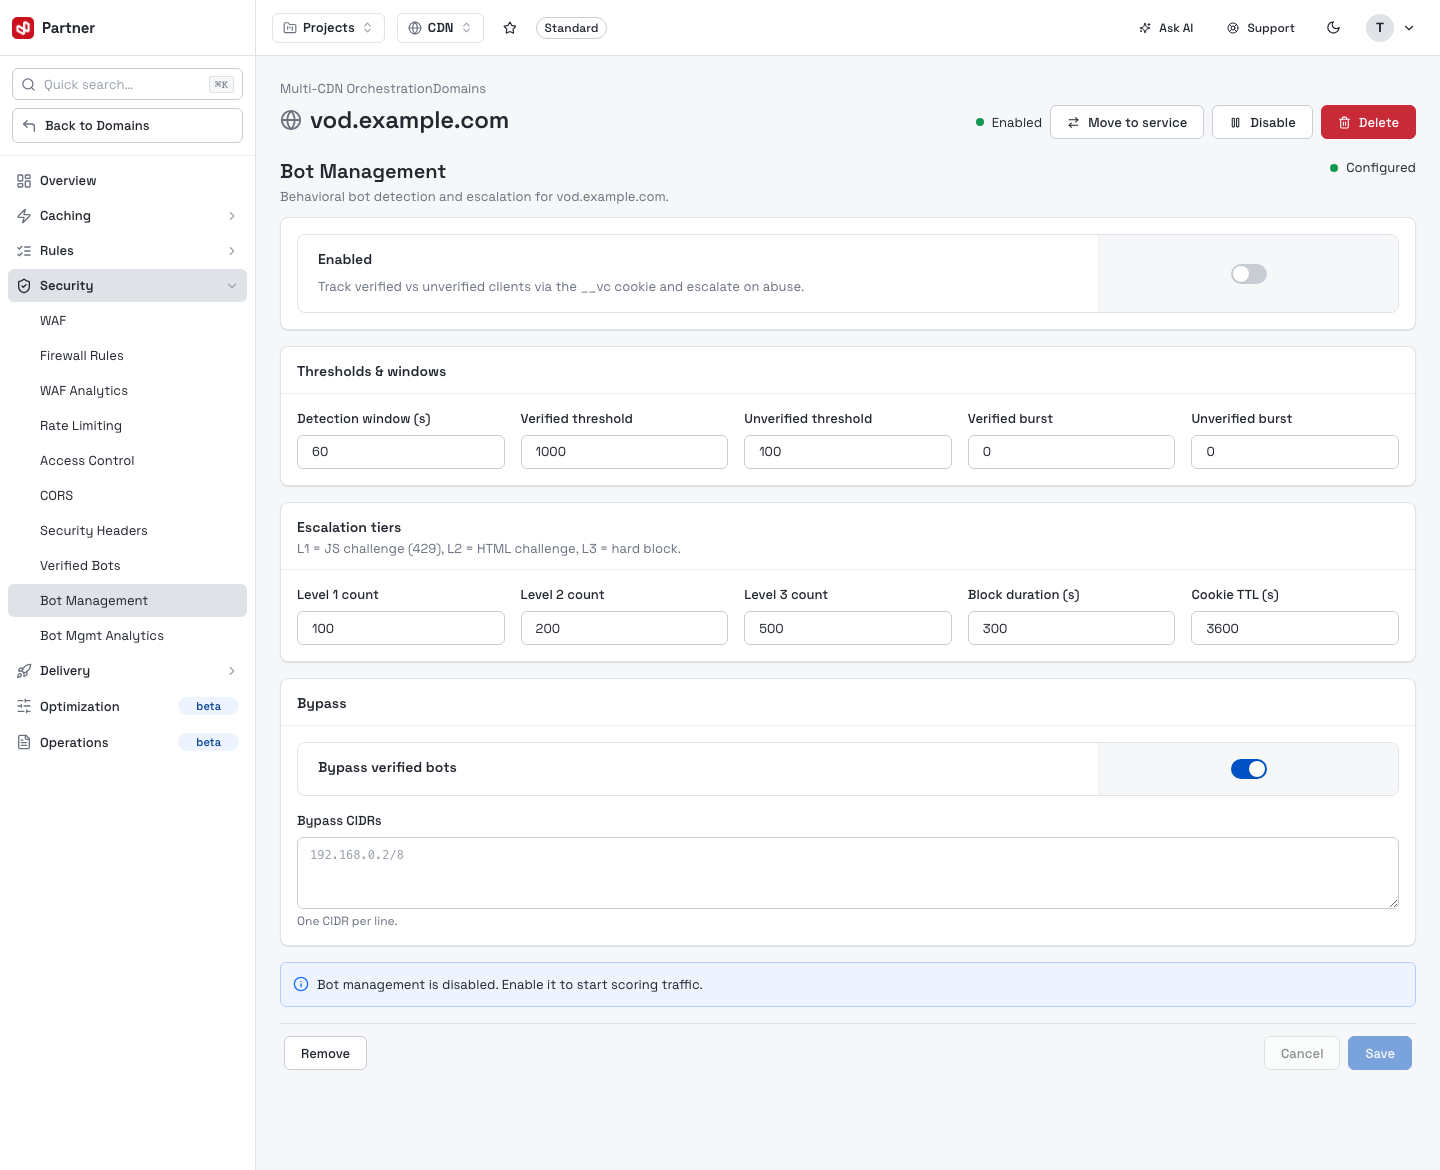
Task: Click the favorite star icon
Action: pyautogui.click(x=510, y=28)
